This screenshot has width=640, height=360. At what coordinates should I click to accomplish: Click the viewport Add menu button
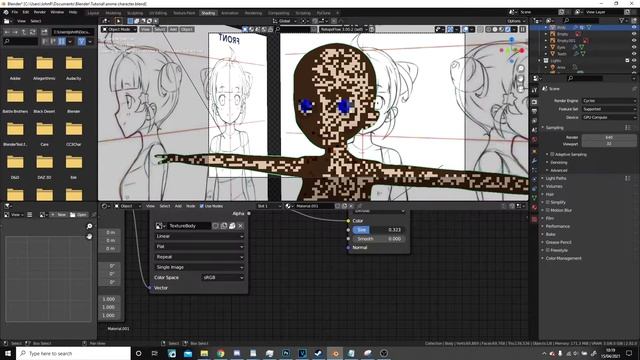pyautogui.click(x=173, y=29)
